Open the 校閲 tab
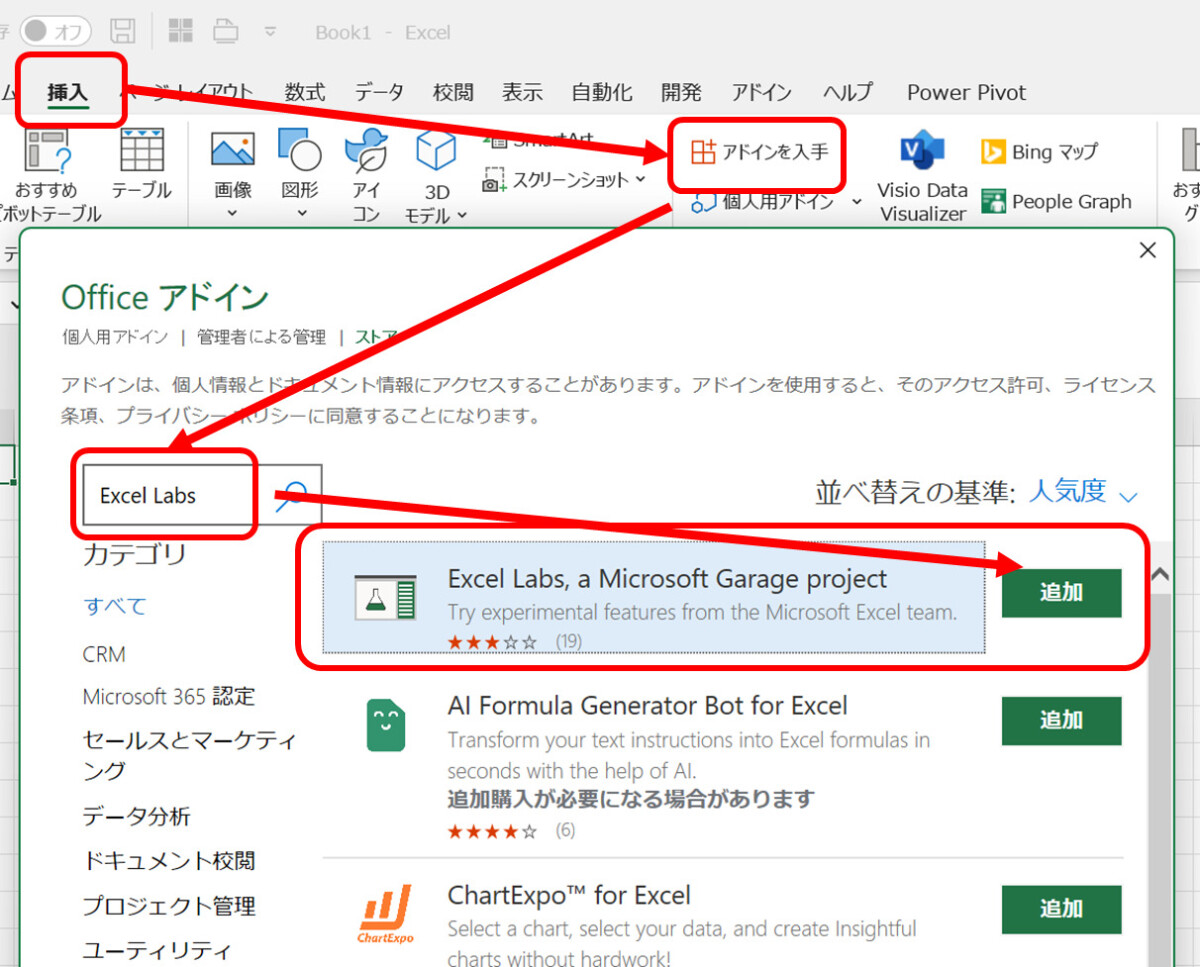1200x967 pixels. coord(453,92)
